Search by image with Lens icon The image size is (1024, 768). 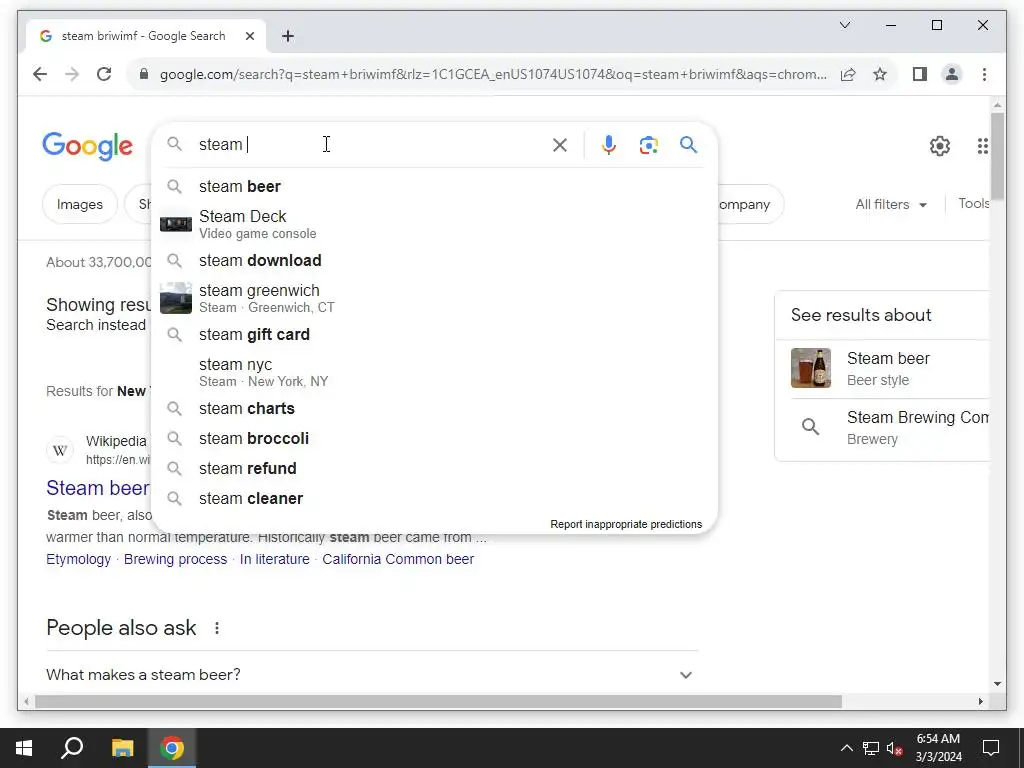point(648,145)
